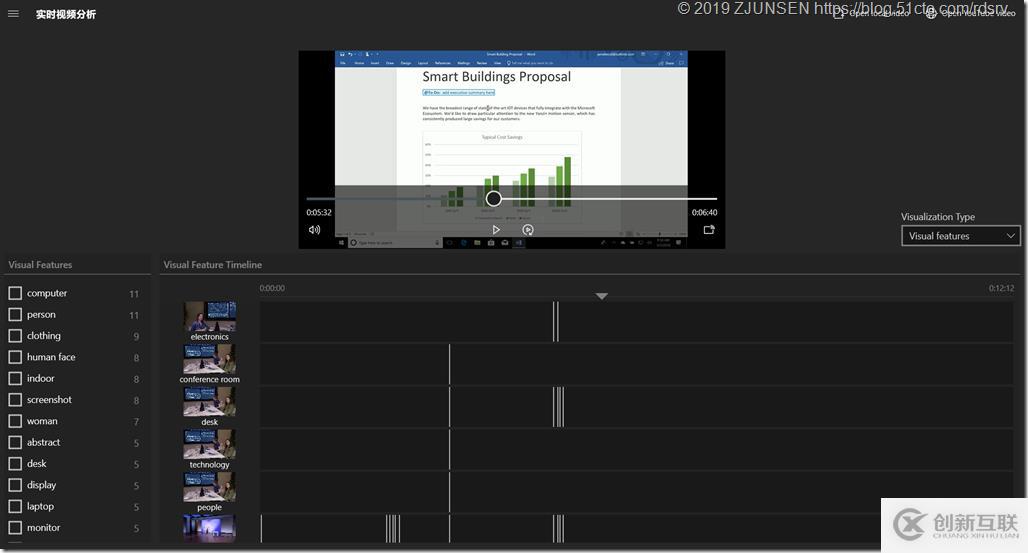Mute the video with the volume icon
Screen dimensions: 1028x553
pos(315,230)
